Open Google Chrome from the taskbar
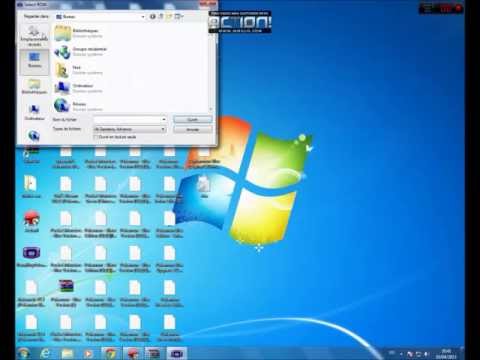 111,353
